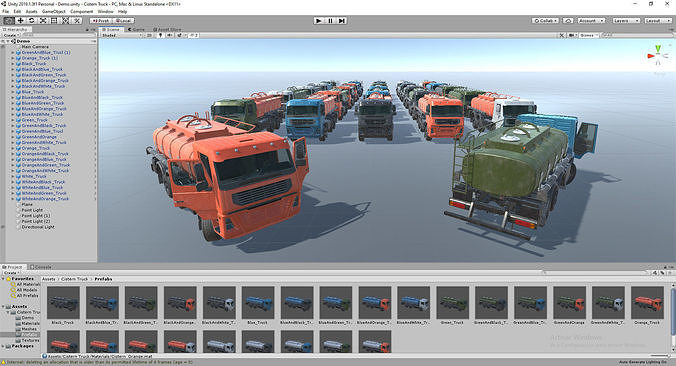Switch to the Game tab
Viewport: 676px width, 366px height.
tap(136, 29)
